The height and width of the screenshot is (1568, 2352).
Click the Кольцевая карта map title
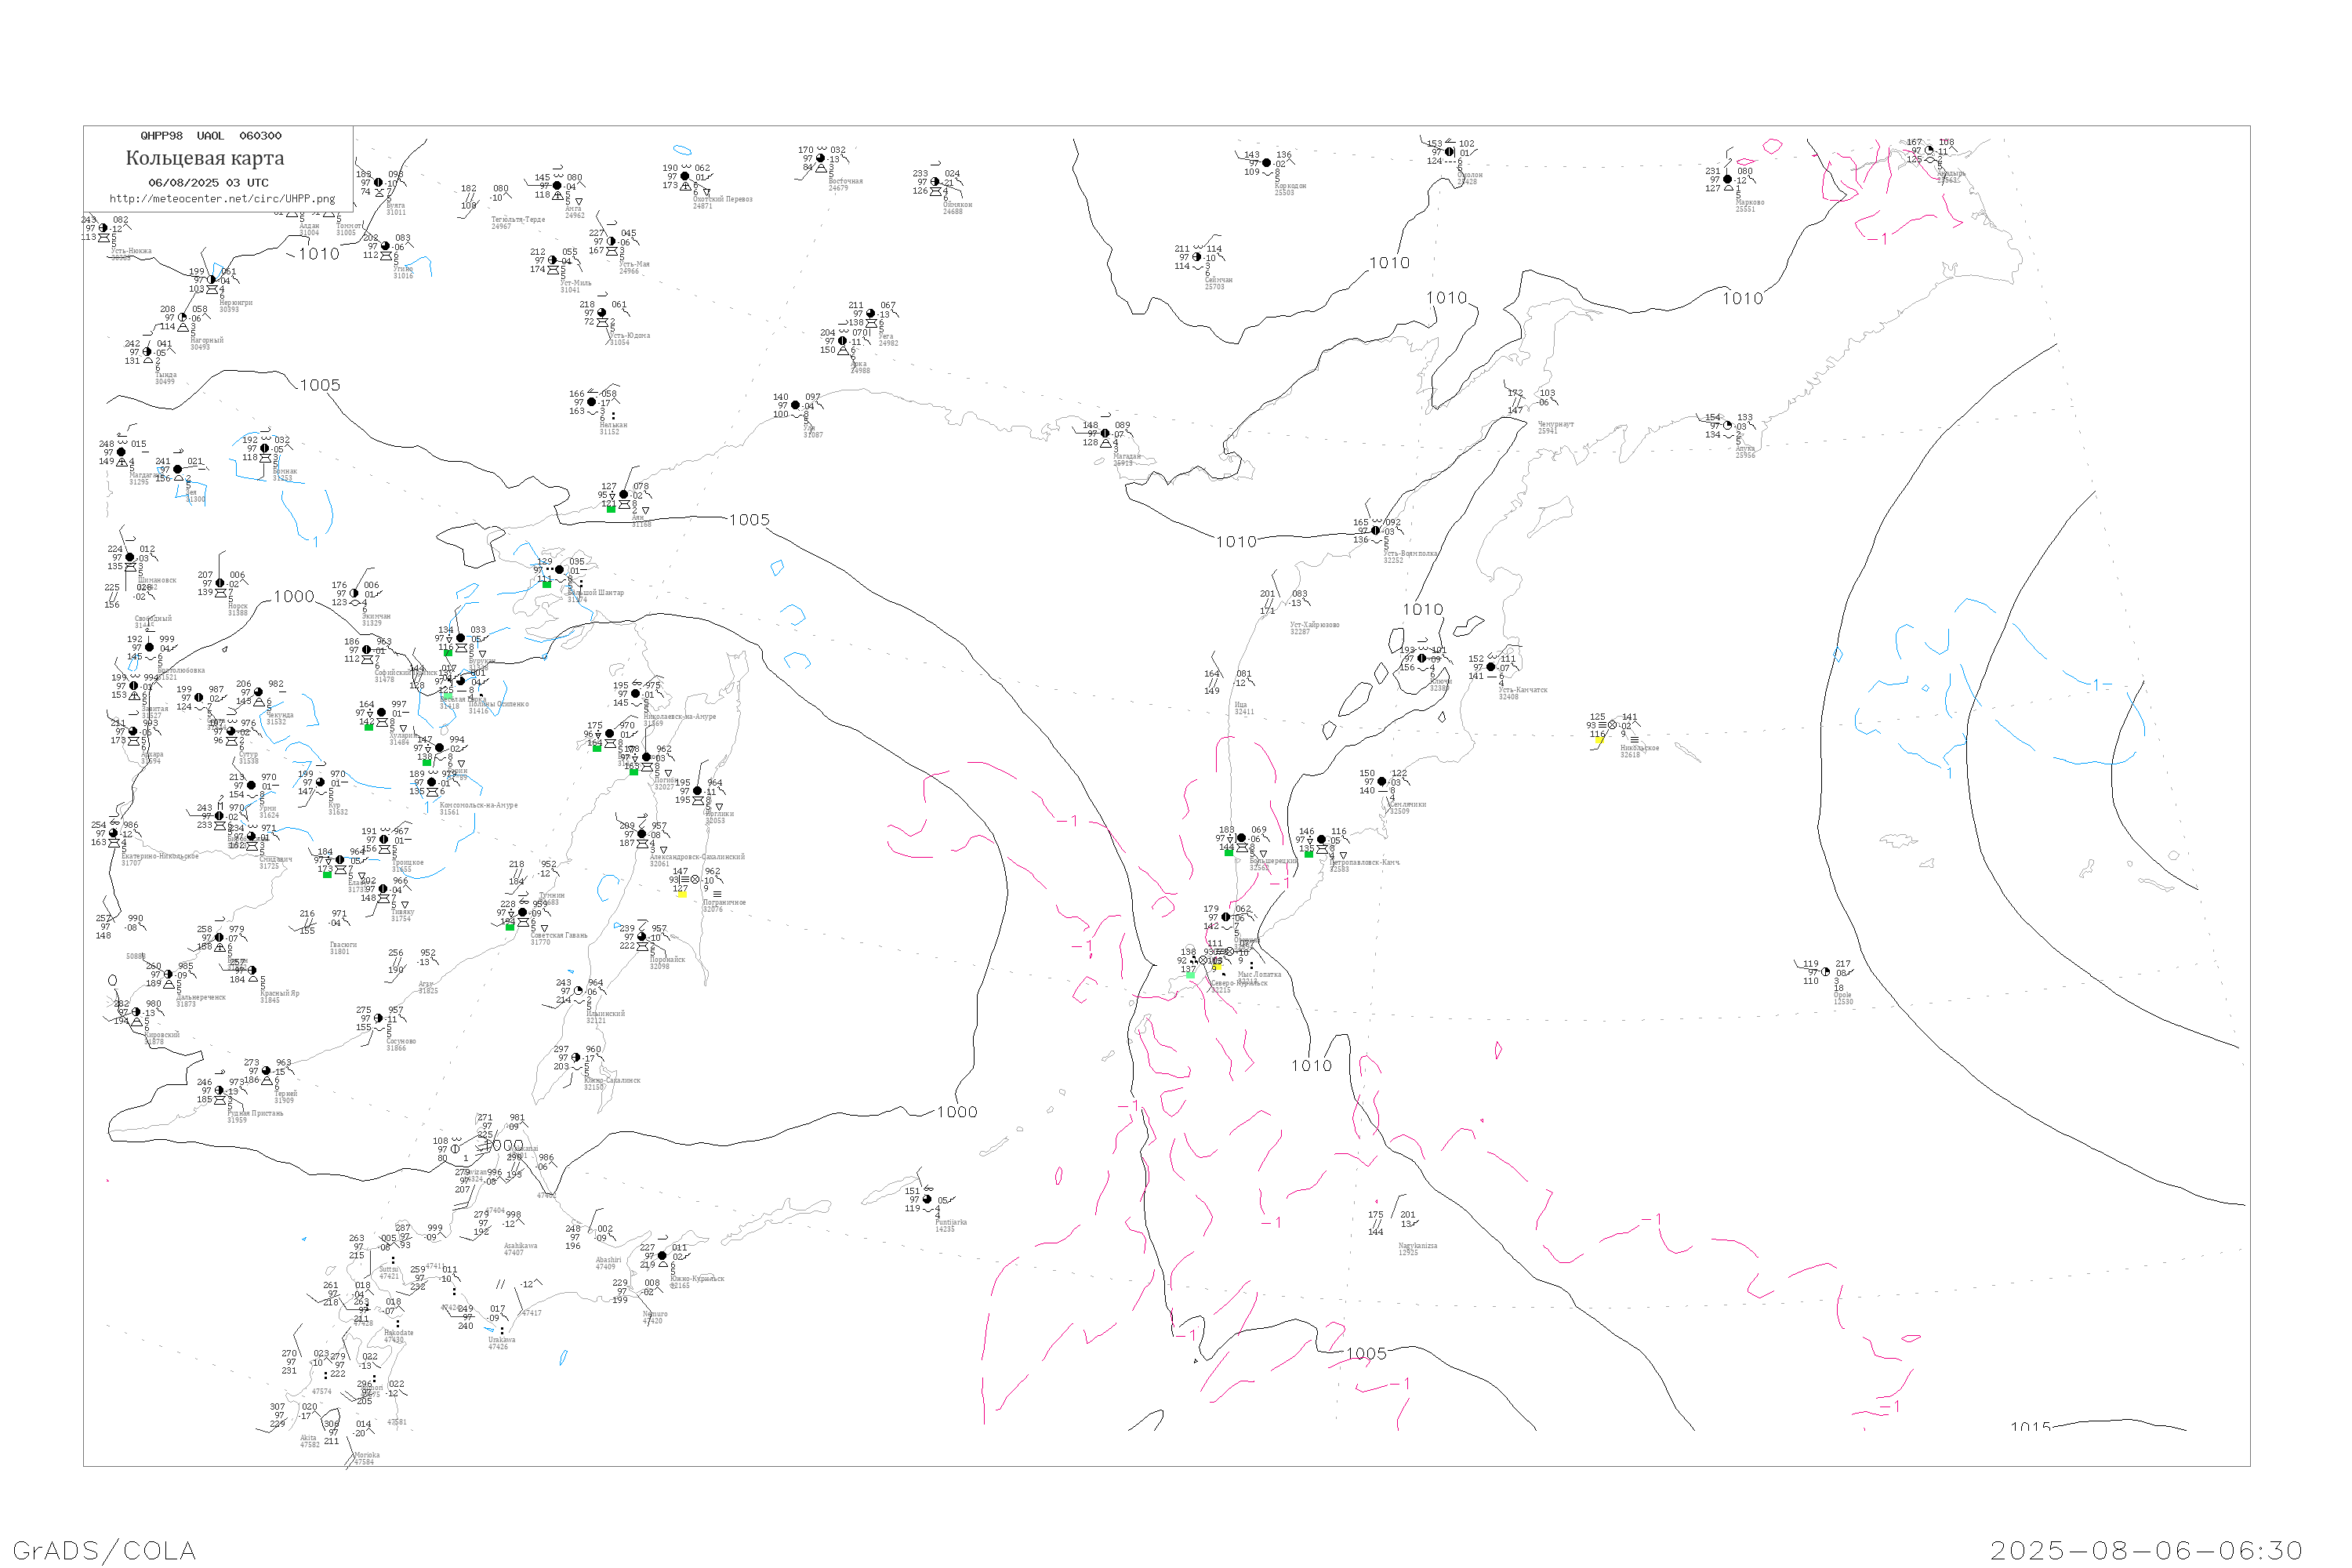205,158
